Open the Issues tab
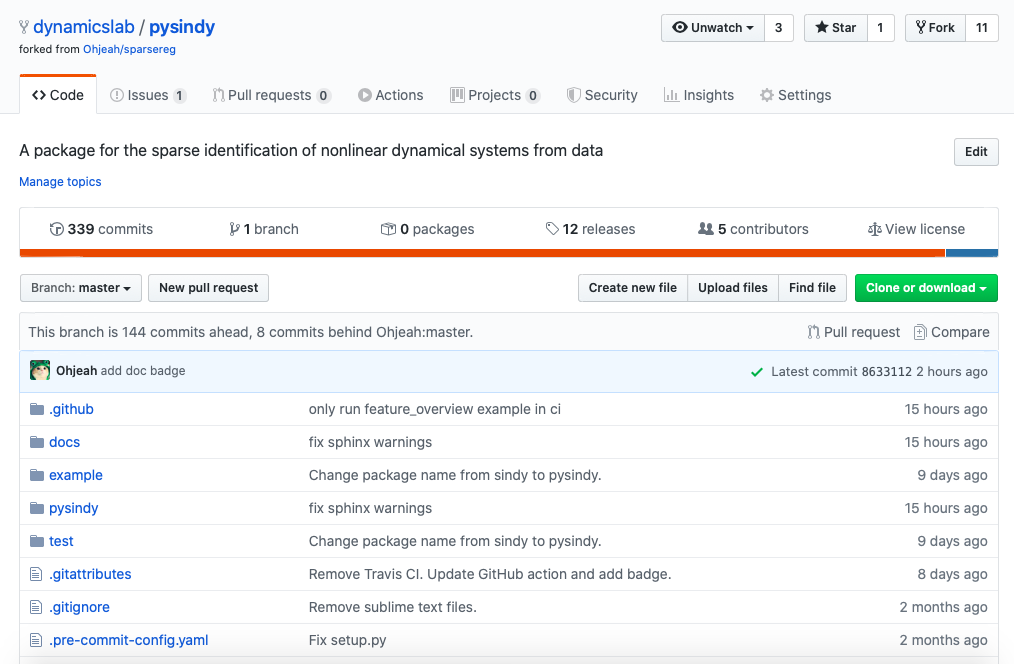The height and width of the screenshot is (664, 1014). pyautogui.click(x=148, y=95)
